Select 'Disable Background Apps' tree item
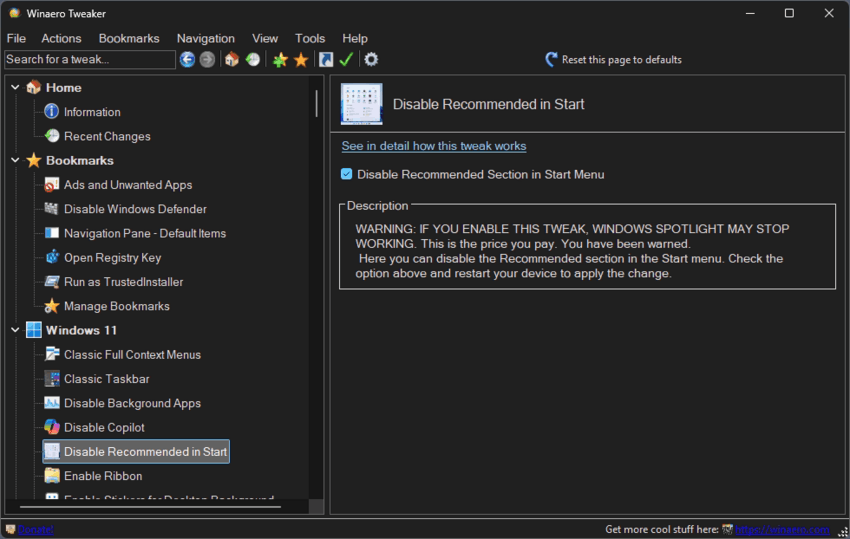 coord(132,403)
